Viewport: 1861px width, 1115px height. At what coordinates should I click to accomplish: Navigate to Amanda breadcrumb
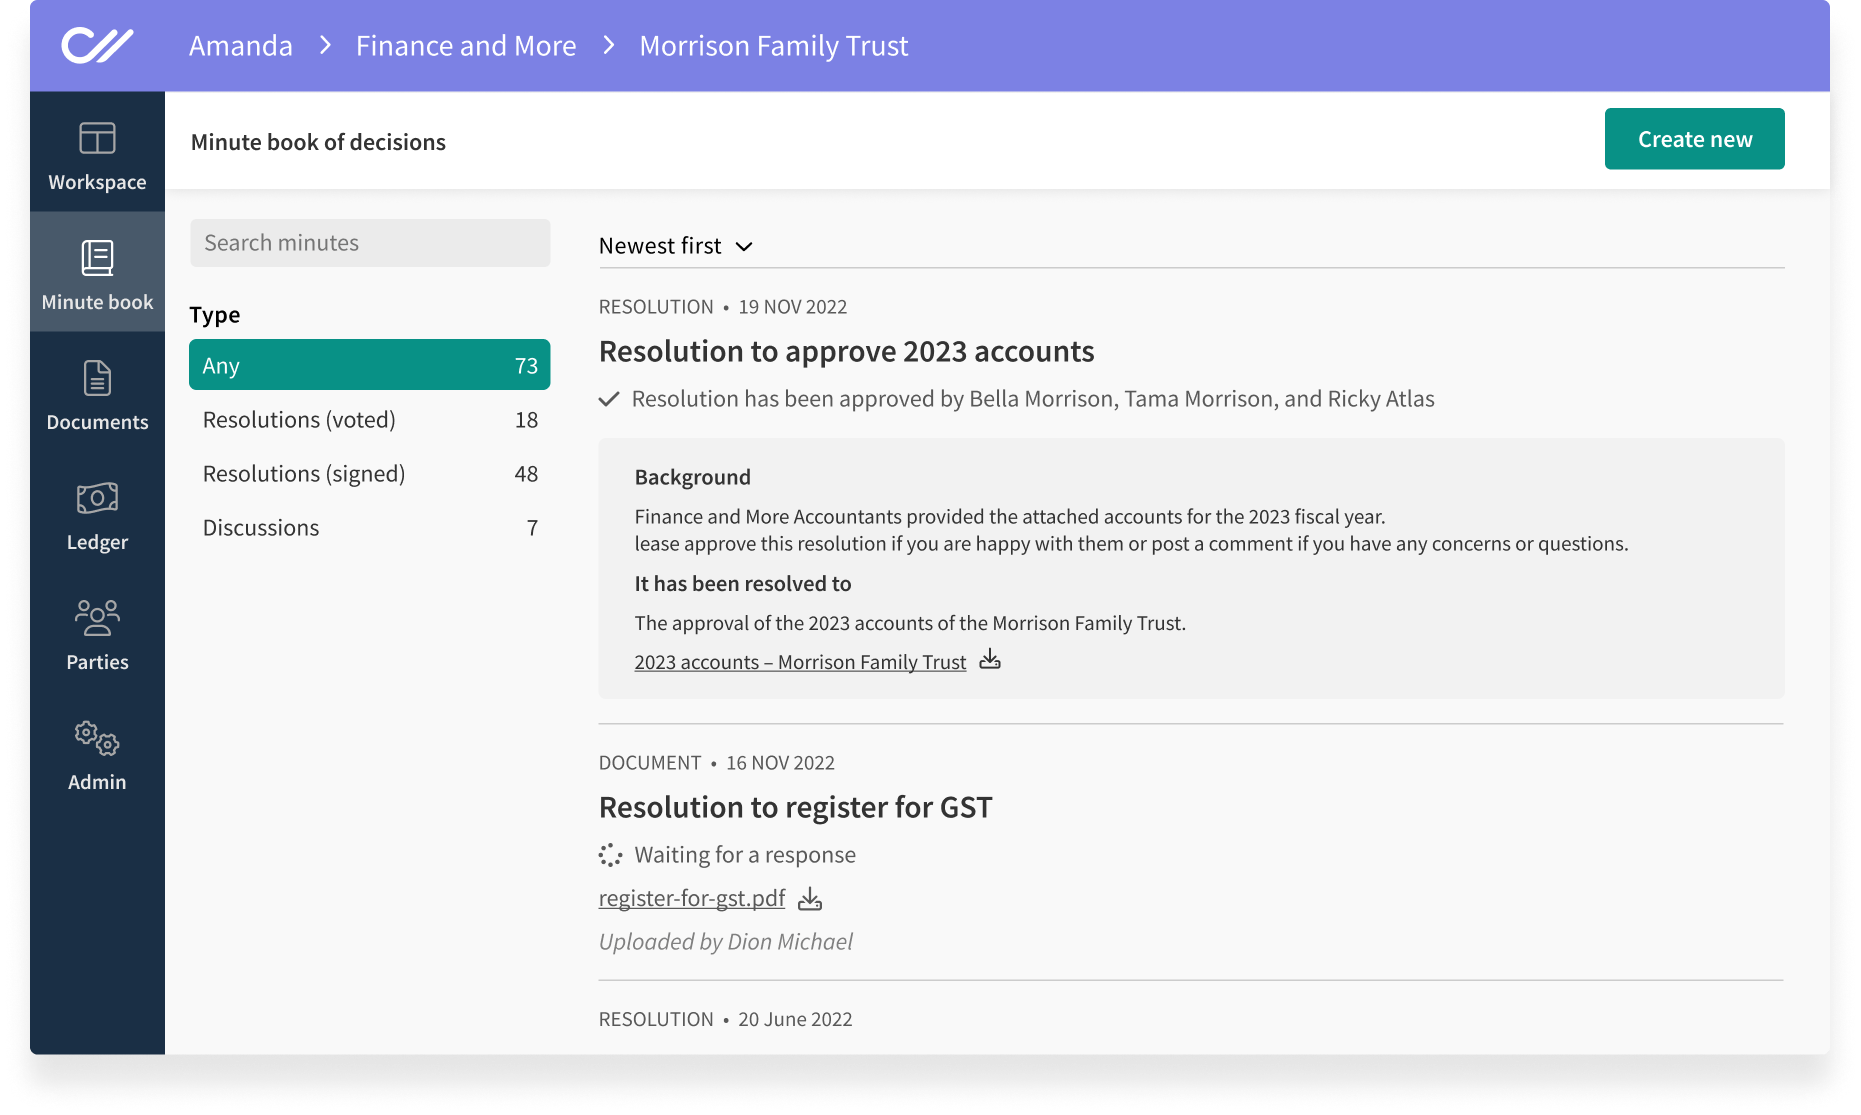click(x=241, y=46)
